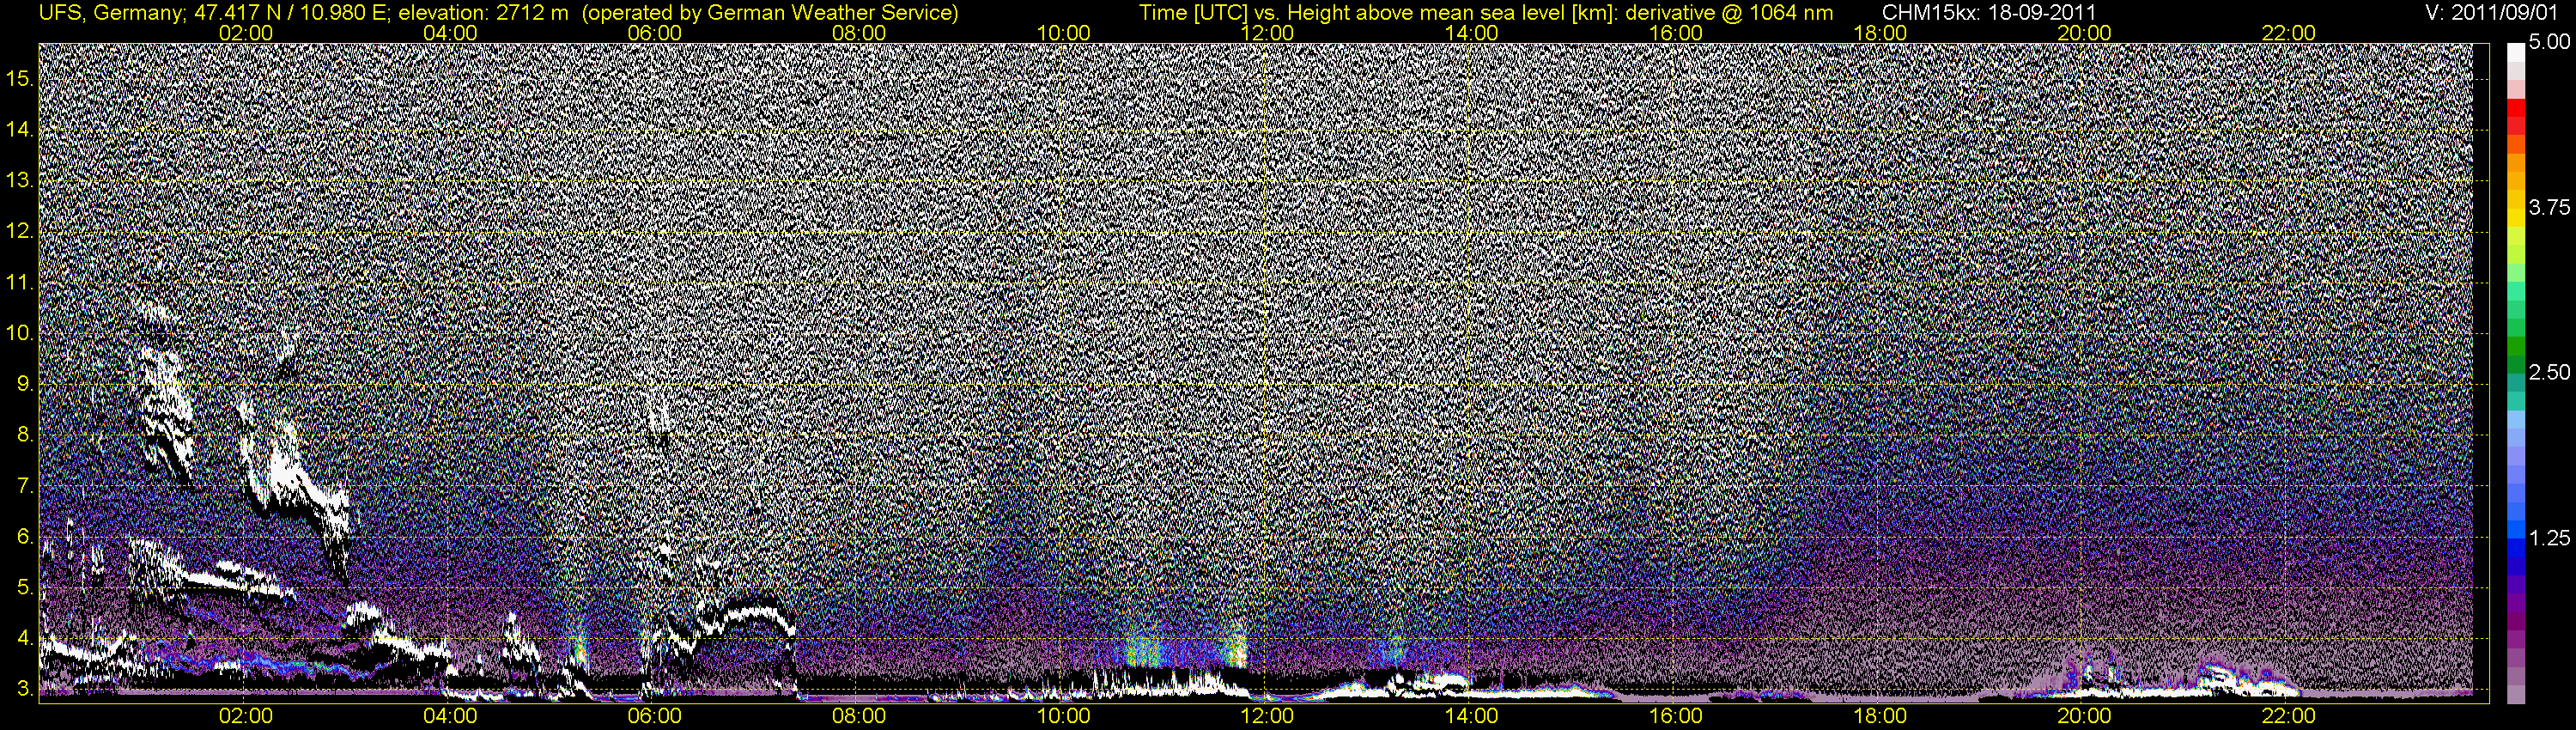
Task: Click the '20:00' label on bottom time axis
Action: click(x=2084, y=716)
